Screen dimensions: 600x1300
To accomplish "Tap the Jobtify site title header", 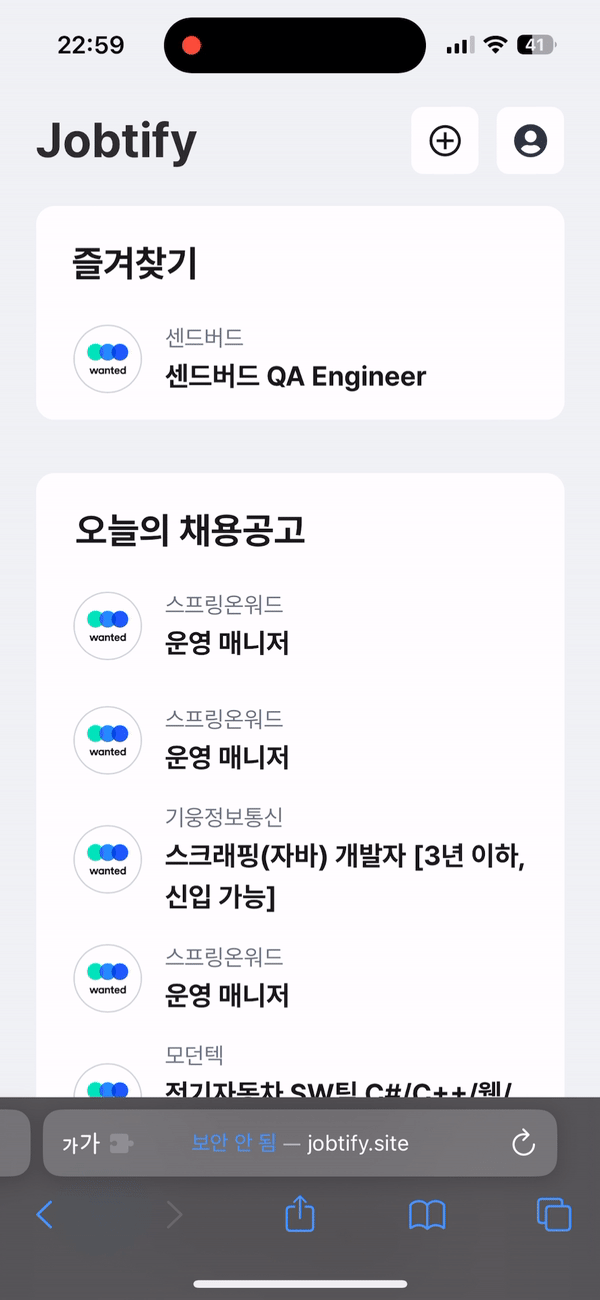I will tap(116, 140).
